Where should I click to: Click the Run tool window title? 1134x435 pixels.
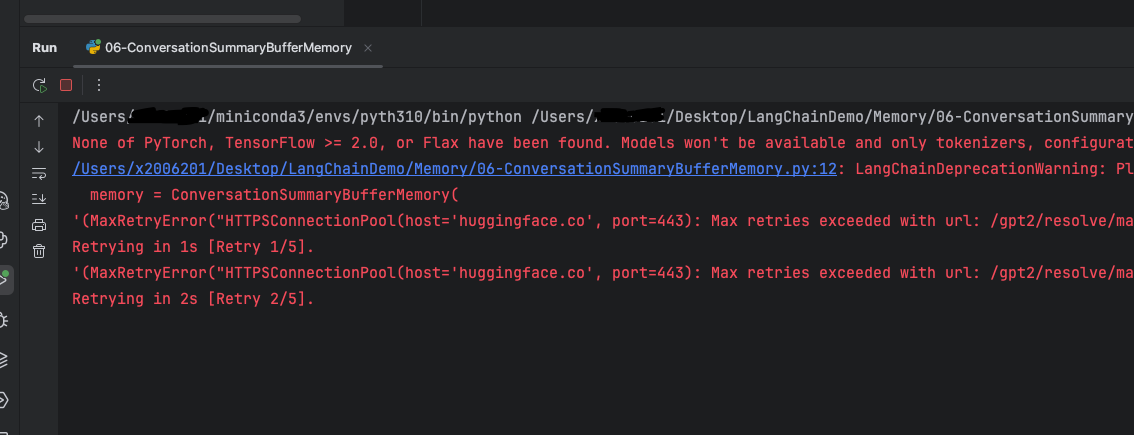click(x=44, y=48)
